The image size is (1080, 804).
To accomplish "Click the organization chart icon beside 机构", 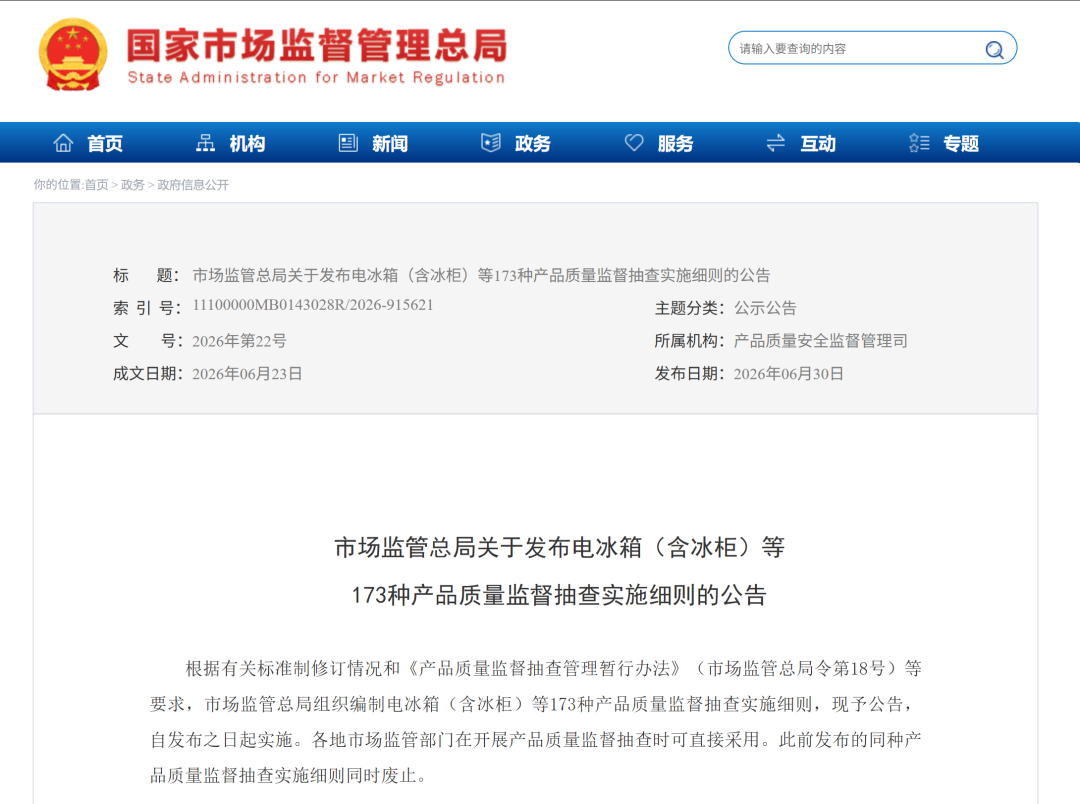I will coord(205,143).
